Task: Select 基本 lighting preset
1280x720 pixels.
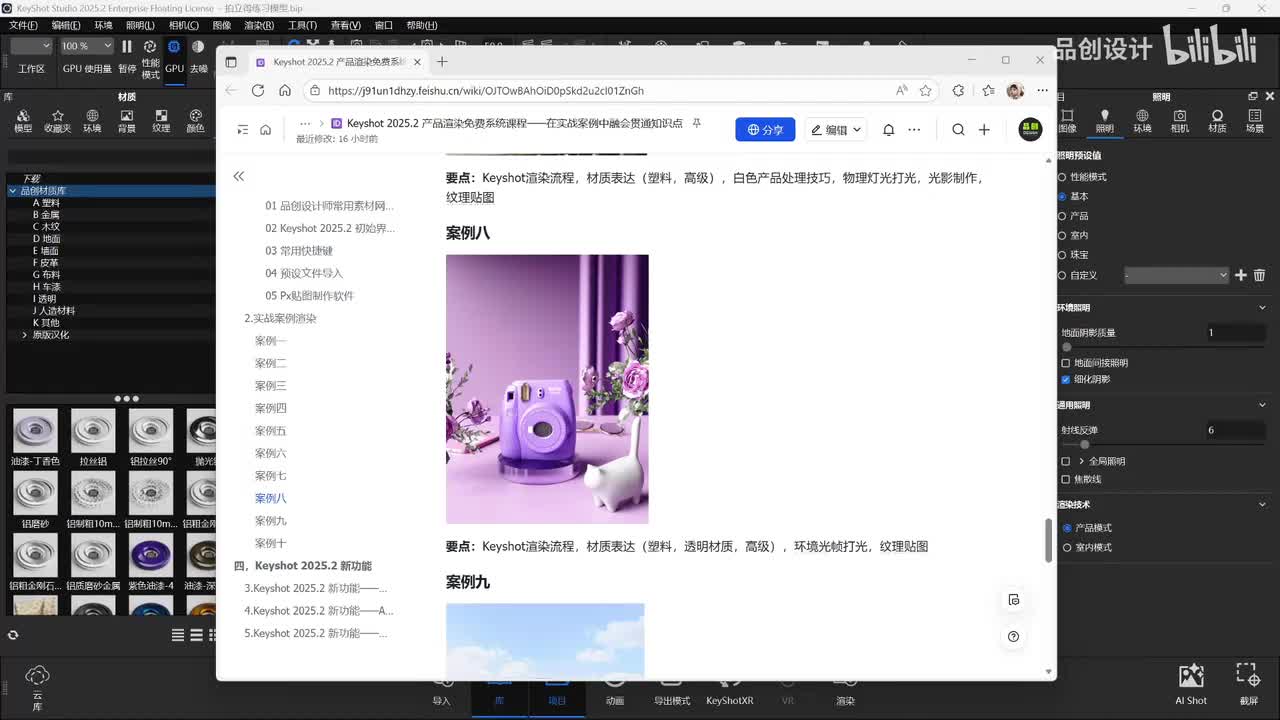Action: click(1063, 196)
